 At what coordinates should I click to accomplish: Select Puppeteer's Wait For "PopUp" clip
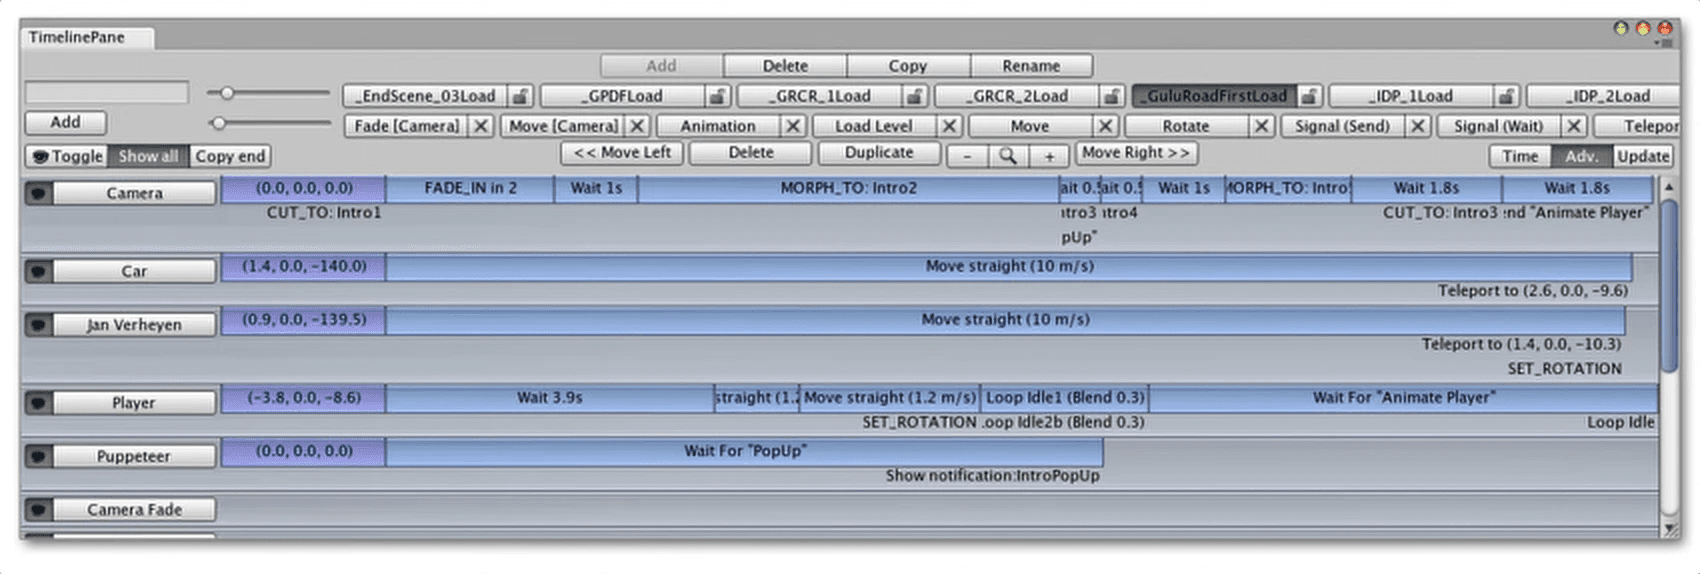[745, 452]
